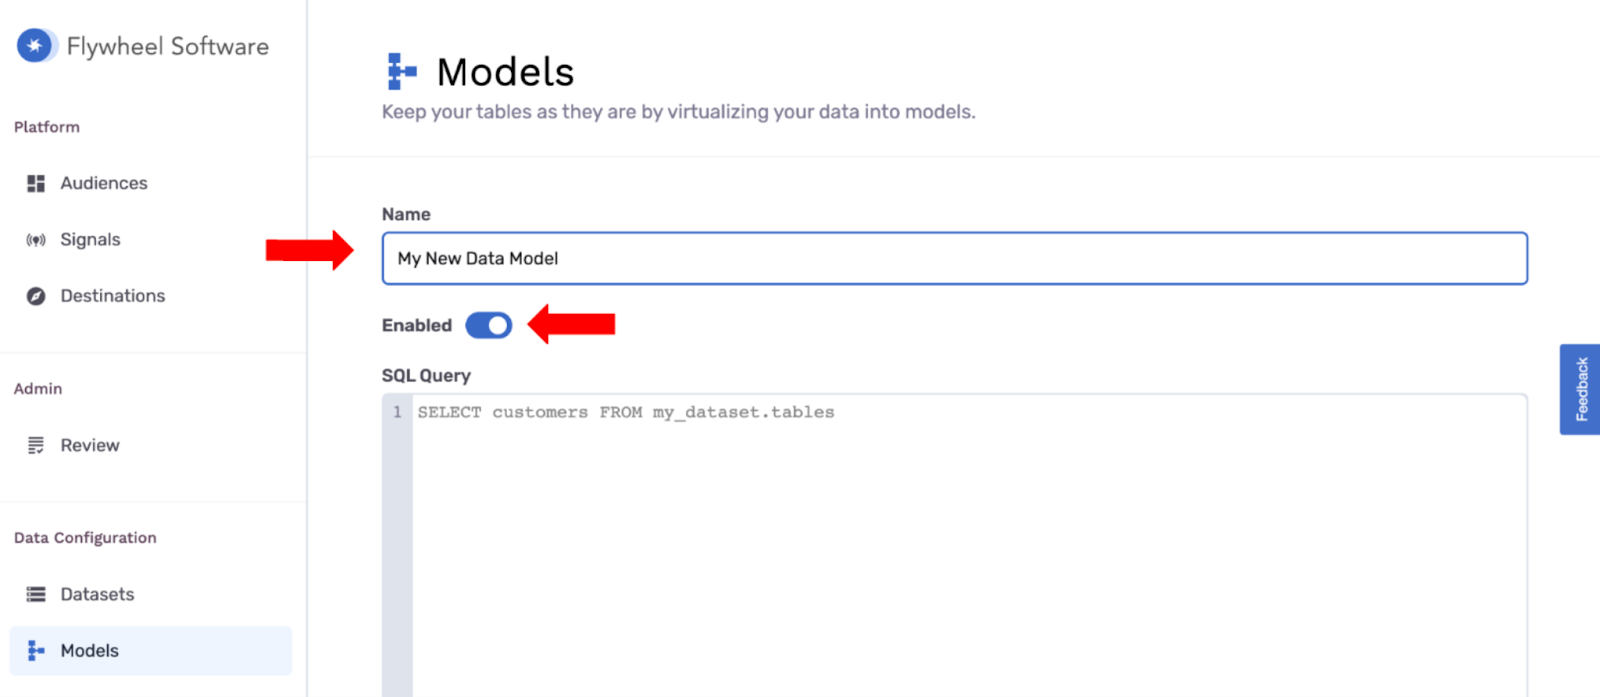The height and width of the screenshot is (697, 1600).
Task: Click the Audiences grid icon
Action: (x=36, y=183)
